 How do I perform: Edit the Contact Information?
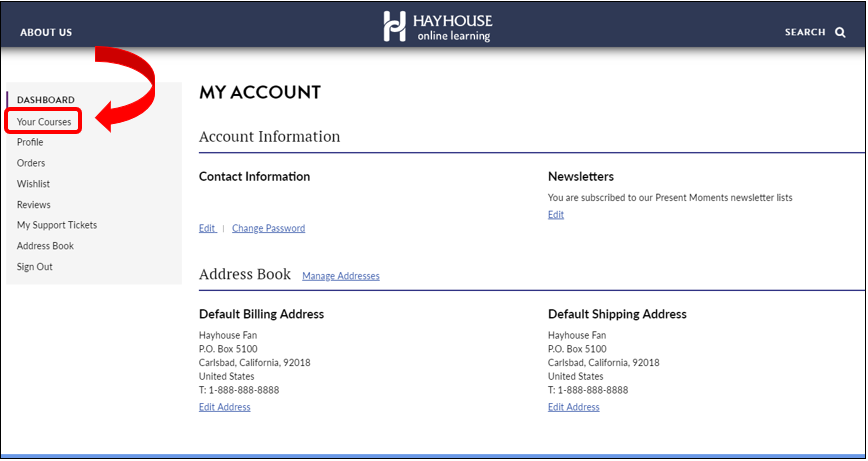tap(207, 228)
